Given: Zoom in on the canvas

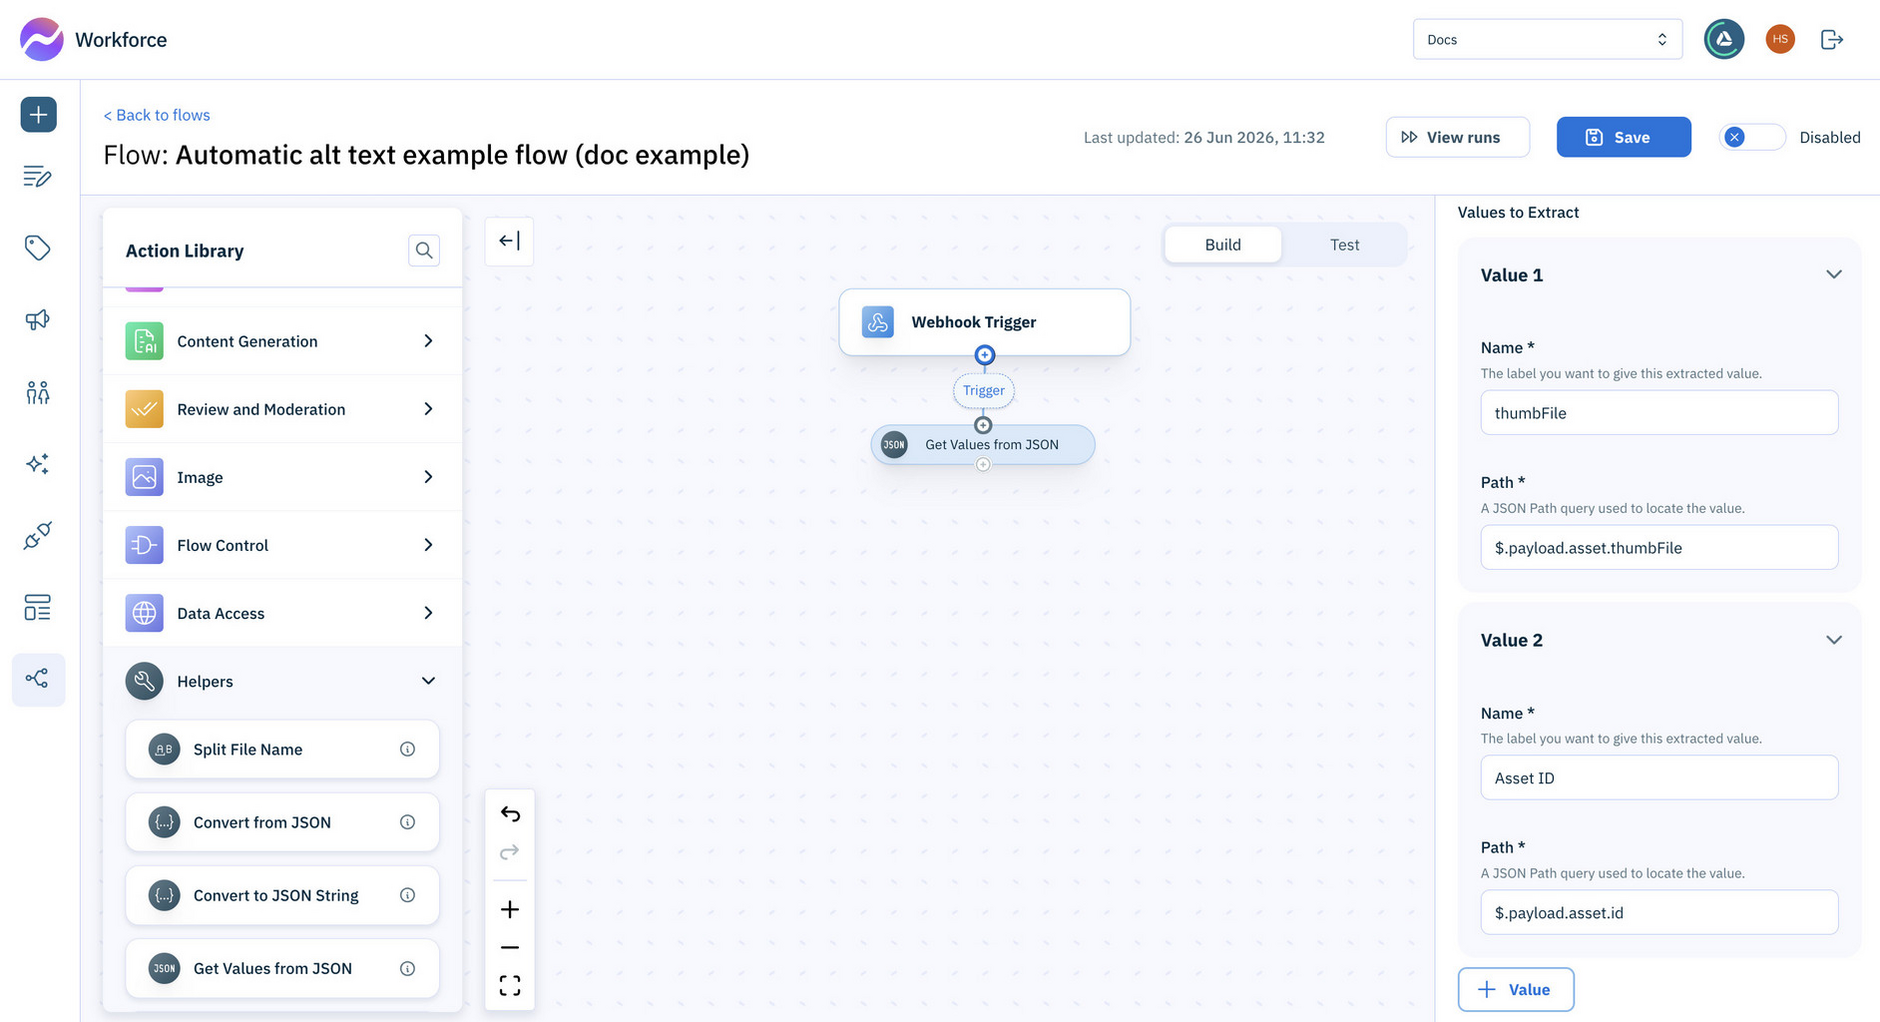Looking at the screenshot, I should tap(510, 909).
